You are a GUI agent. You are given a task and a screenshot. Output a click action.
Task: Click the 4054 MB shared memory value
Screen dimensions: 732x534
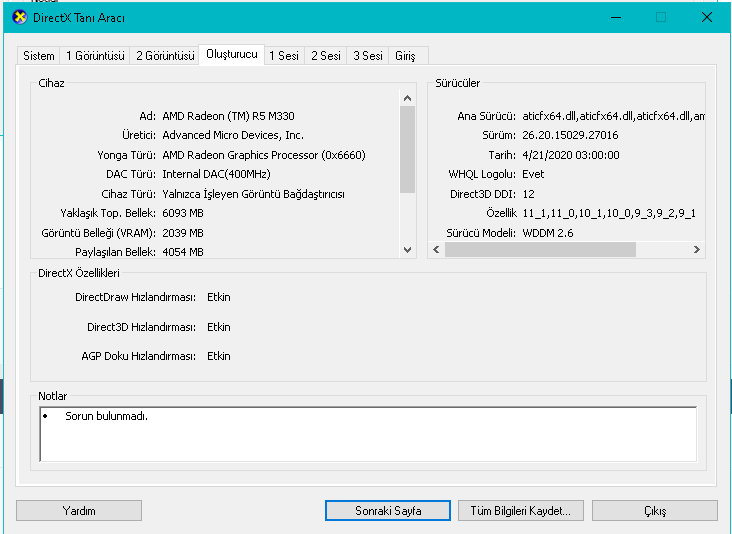[183, 252]
